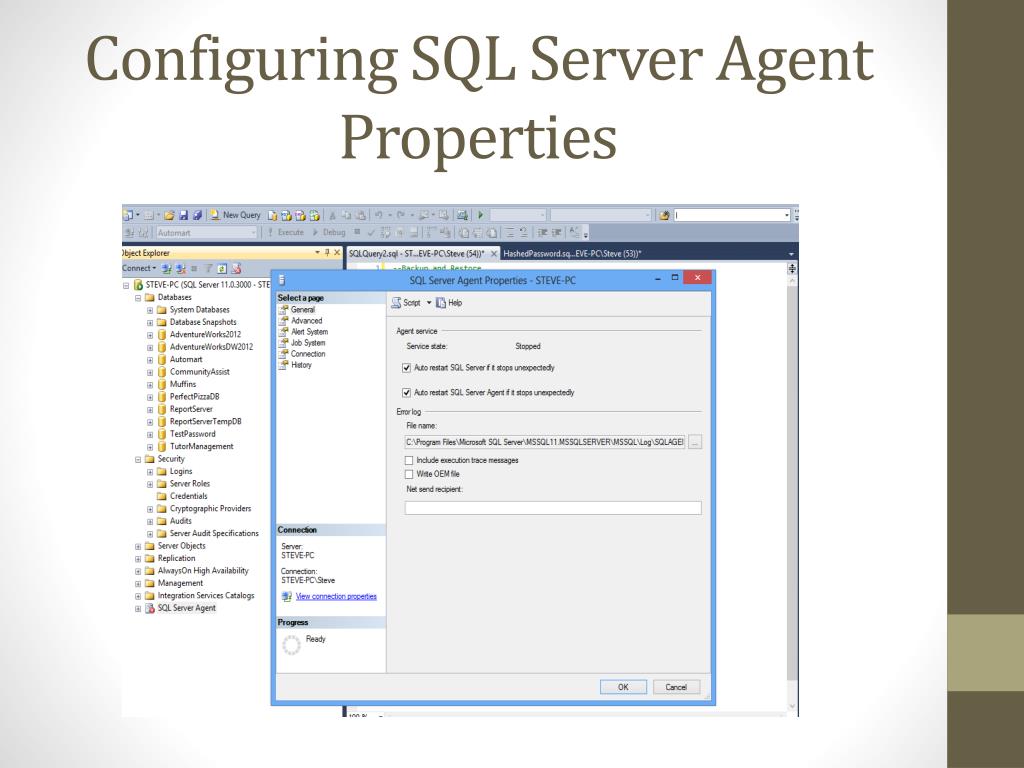Toggle Auto restart SQL Server checkbox

pos(406,368)
